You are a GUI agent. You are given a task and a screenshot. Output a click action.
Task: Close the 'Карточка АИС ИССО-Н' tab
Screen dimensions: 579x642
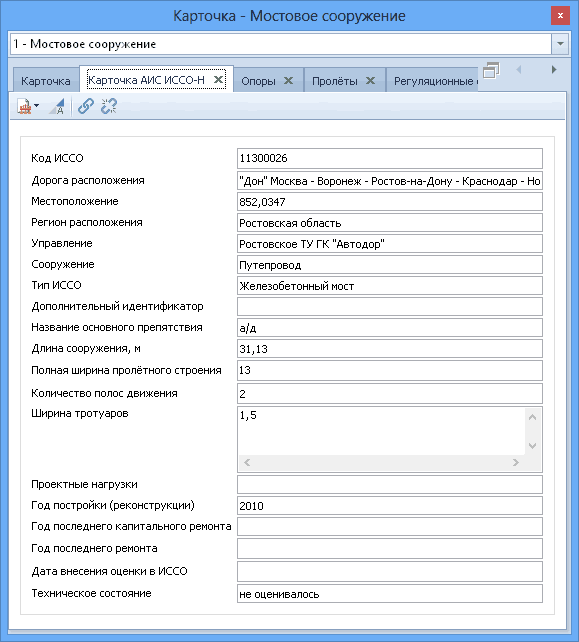(219, 79)
